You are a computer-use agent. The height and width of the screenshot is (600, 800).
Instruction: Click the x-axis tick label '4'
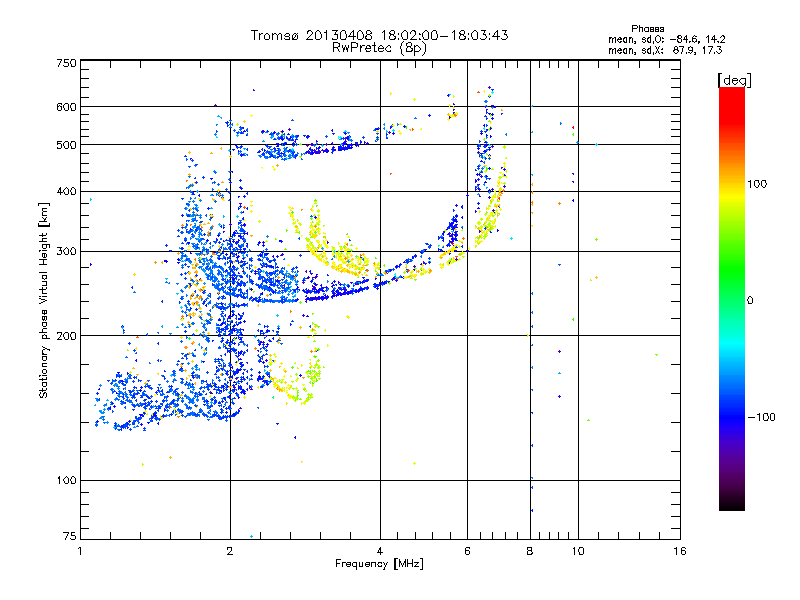click(380, 551)
